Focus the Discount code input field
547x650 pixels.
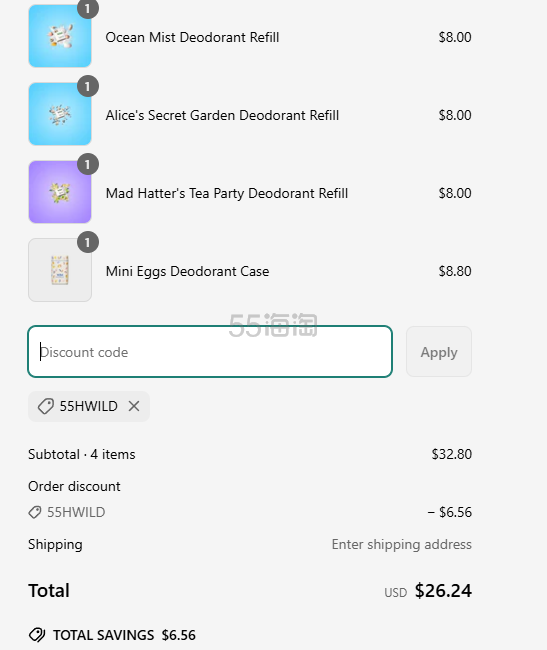210,352
